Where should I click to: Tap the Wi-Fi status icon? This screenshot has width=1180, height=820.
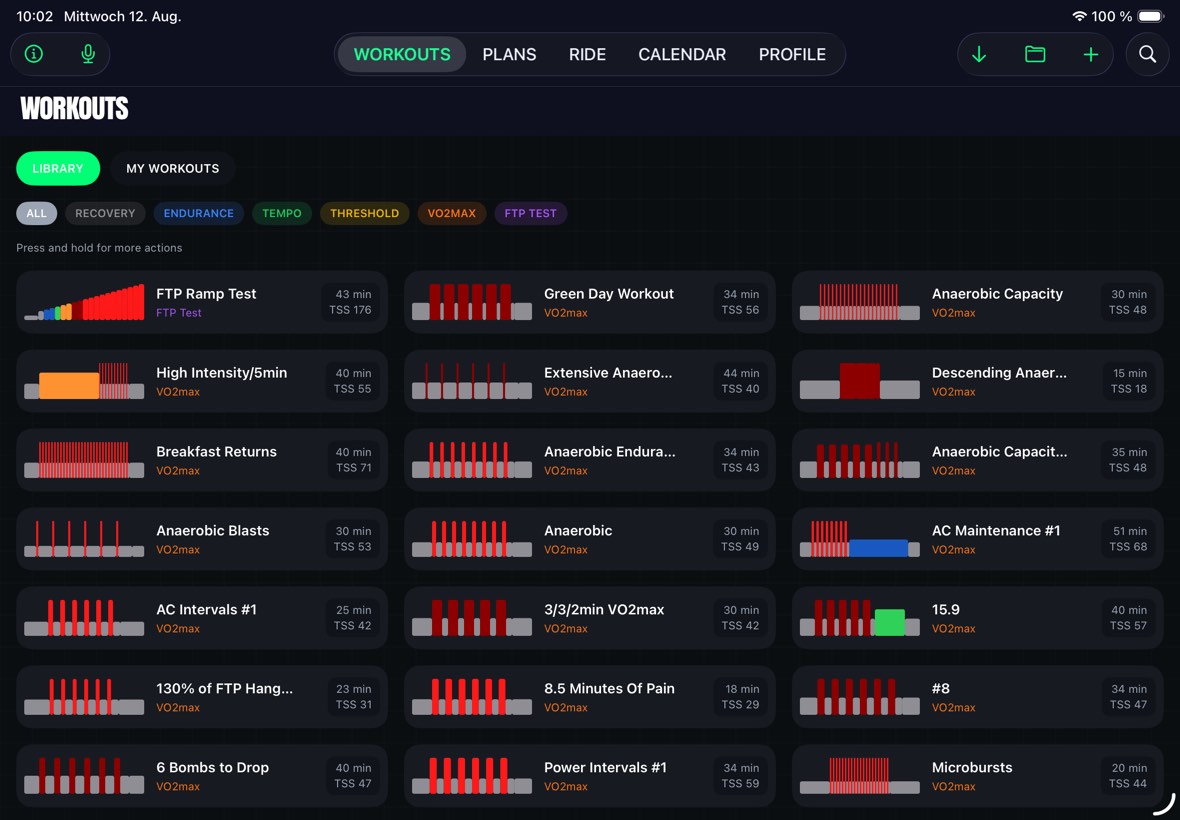tap(1079, 16)
